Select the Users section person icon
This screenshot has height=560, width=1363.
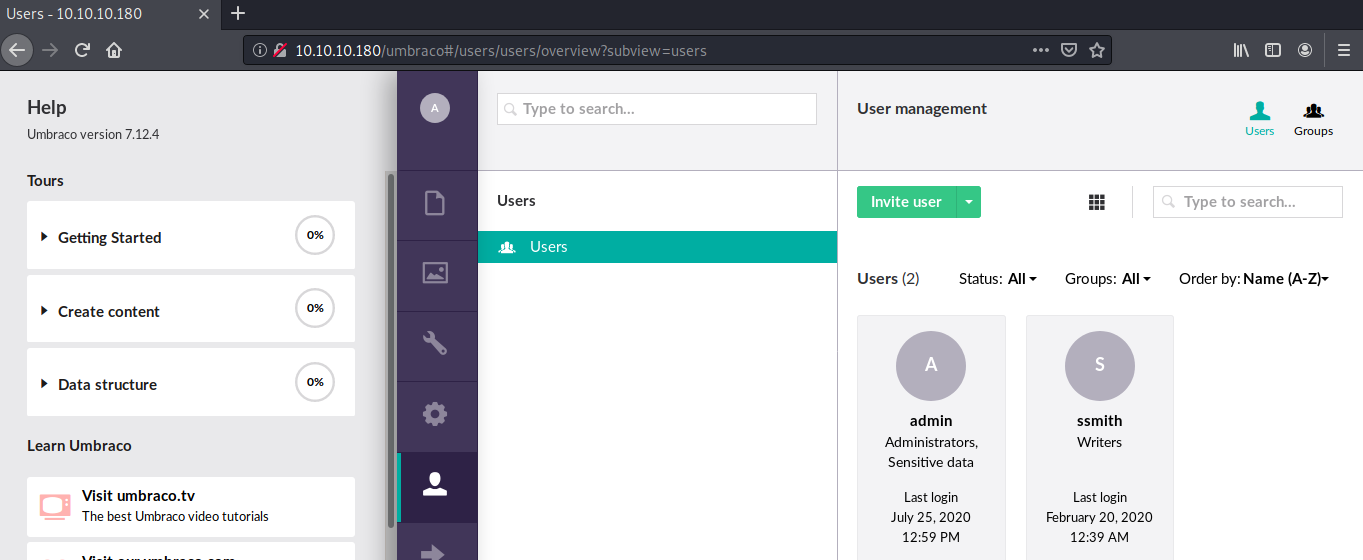pyautogui.click(x=435, y=485)
